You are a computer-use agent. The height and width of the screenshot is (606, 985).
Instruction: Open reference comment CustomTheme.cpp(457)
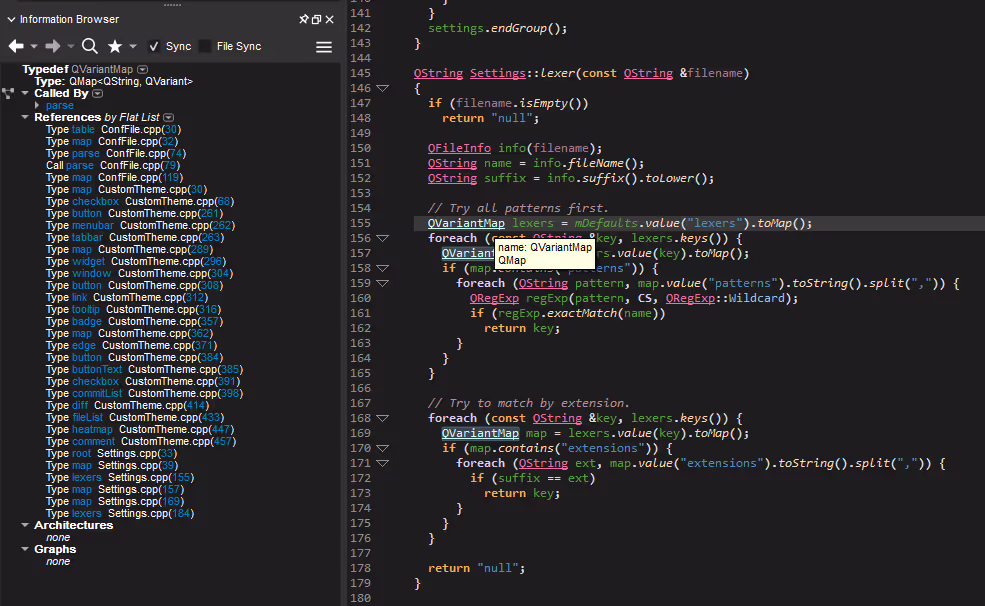pos(141,441)
